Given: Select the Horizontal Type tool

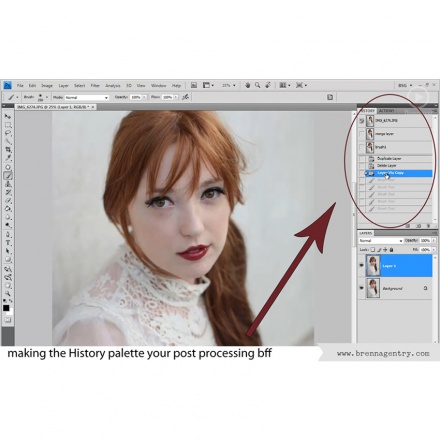Looking at the screenshot, I should 8,243.
